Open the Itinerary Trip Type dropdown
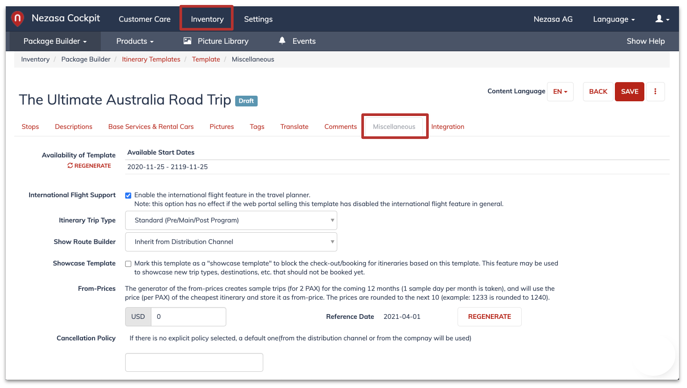Viewport: 687px width, 388px height. [231, 220]
